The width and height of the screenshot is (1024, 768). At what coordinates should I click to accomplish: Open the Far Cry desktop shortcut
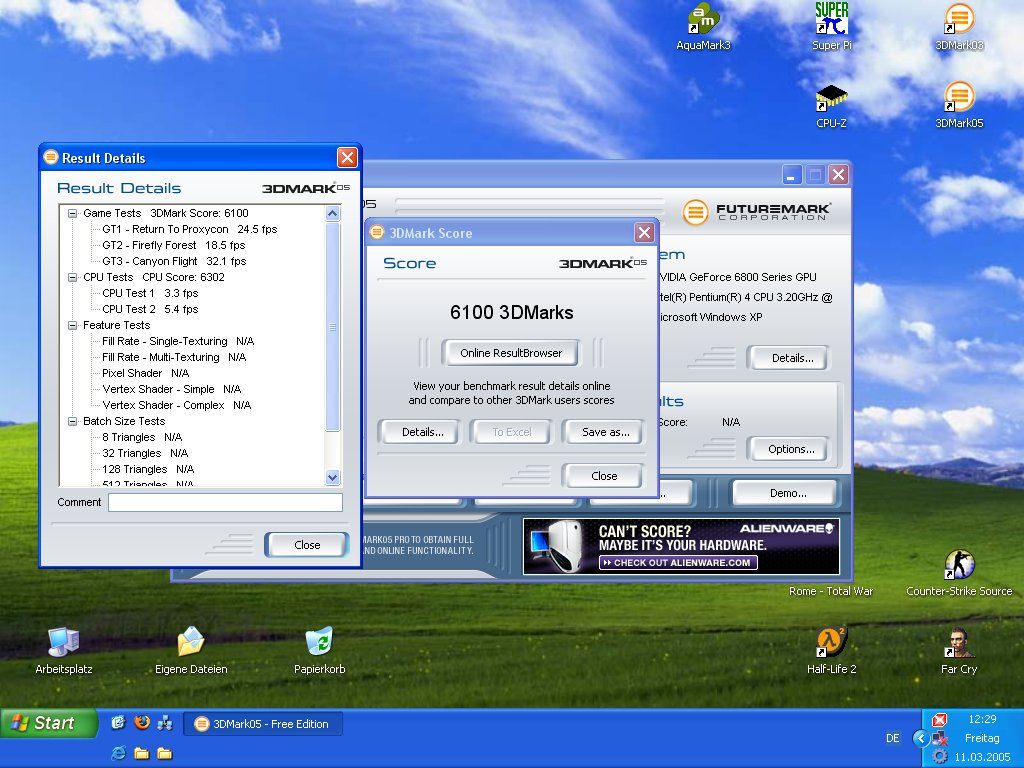click(959, 650)
